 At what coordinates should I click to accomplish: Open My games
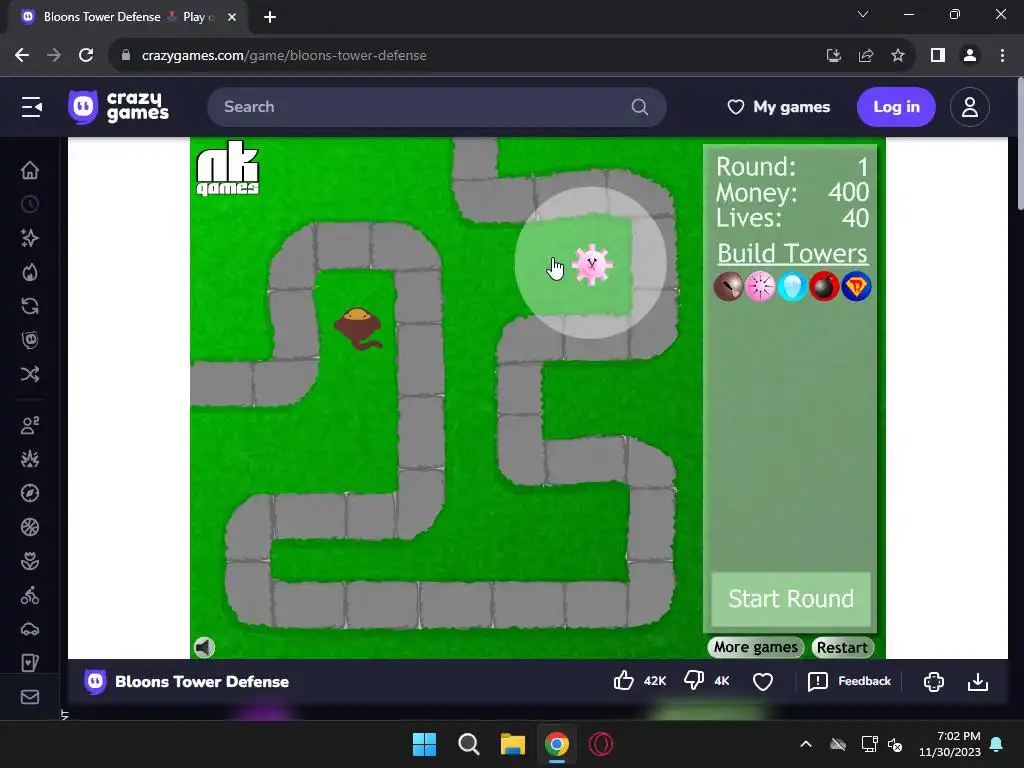(778, 106)
